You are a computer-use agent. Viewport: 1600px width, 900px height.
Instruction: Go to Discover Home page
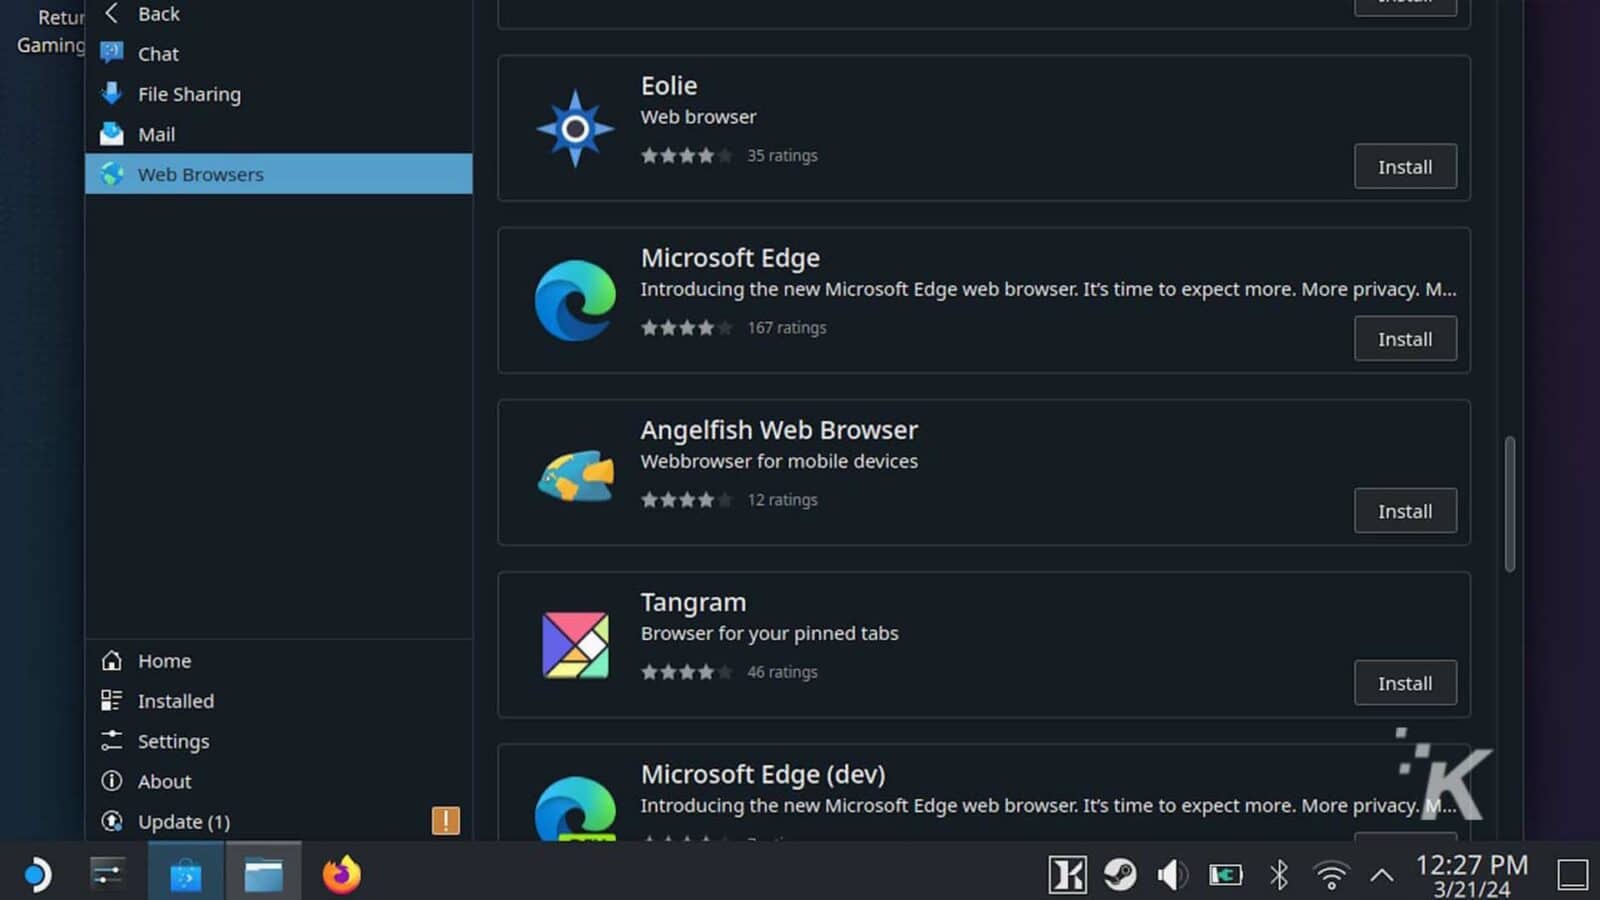[278, 661]
